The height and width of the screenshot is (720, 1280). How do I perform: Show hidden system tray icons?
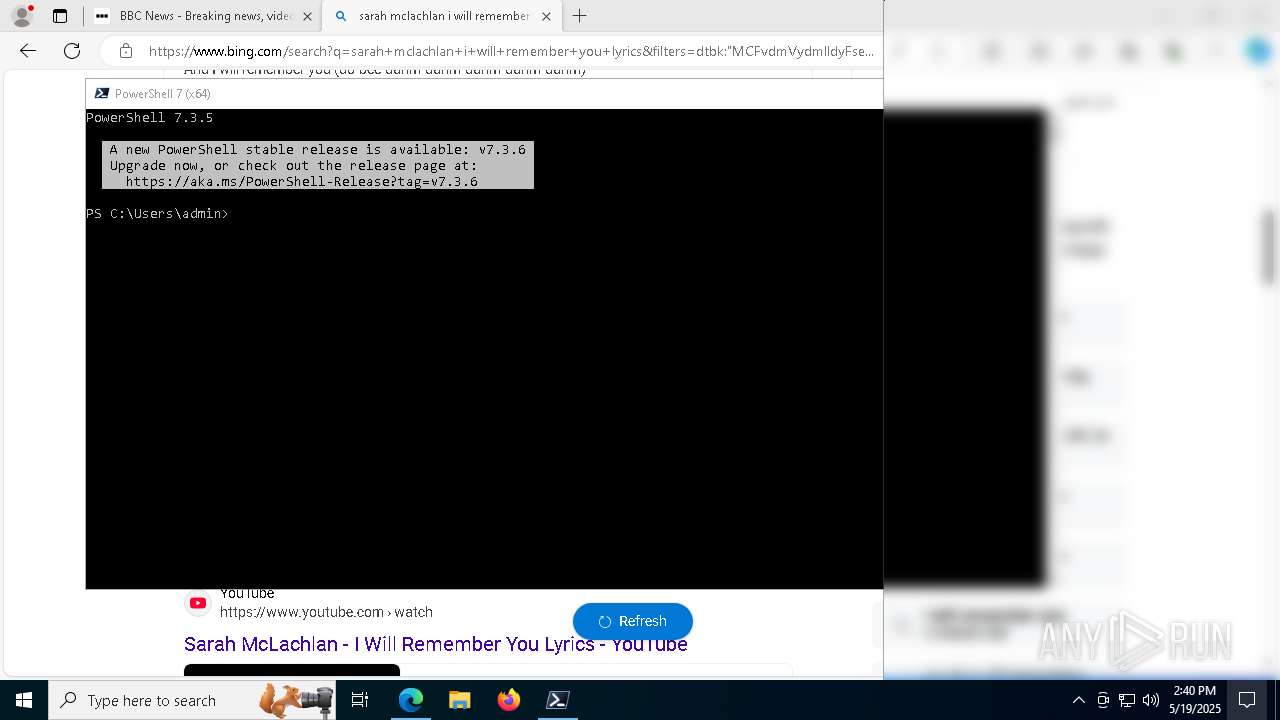tap(1078, 700)
